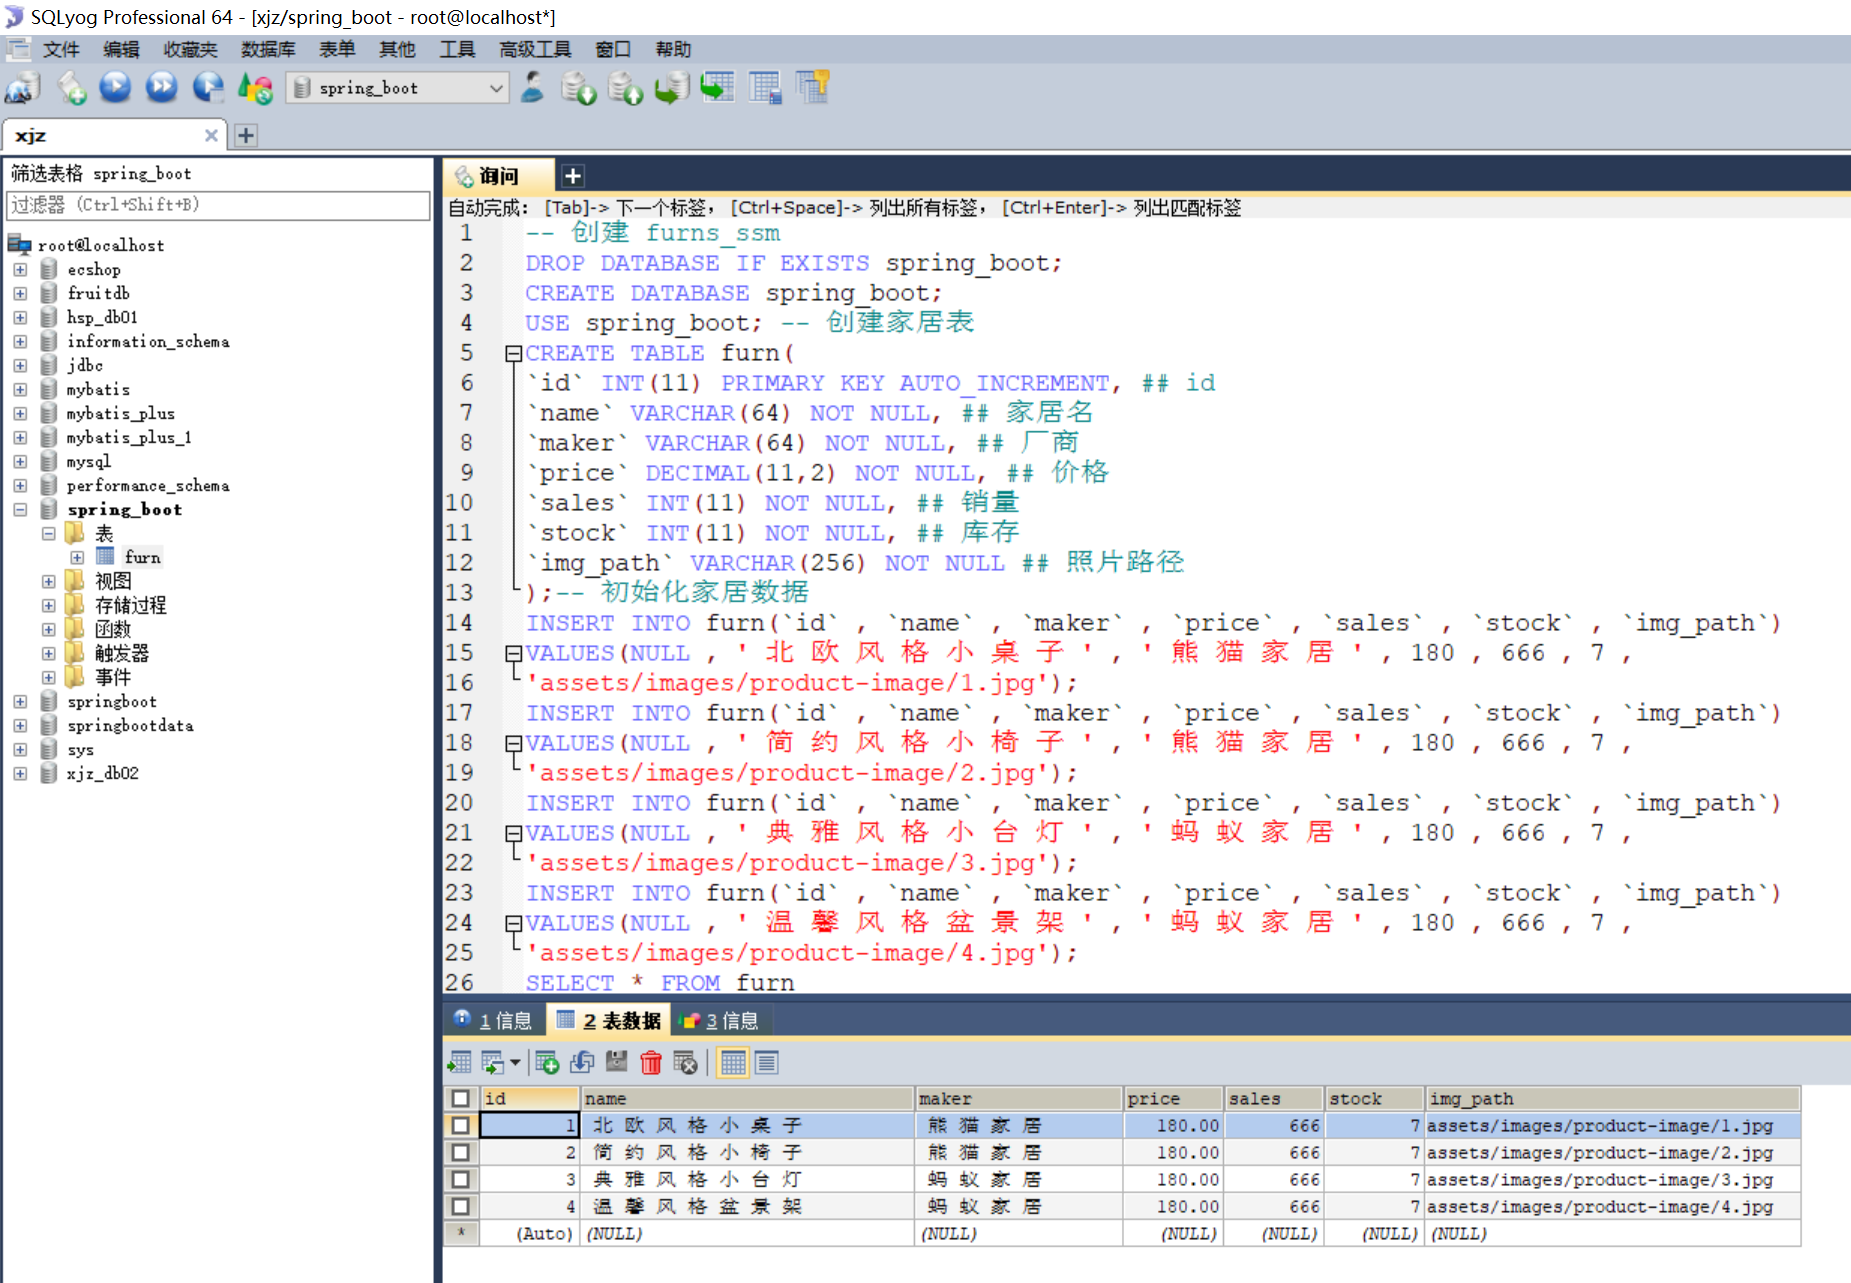Collapse fold at CREATE TABLE furn line
Image resolution: width=1851 pixels, height=1283 pixels.
[x=513, y=353]
